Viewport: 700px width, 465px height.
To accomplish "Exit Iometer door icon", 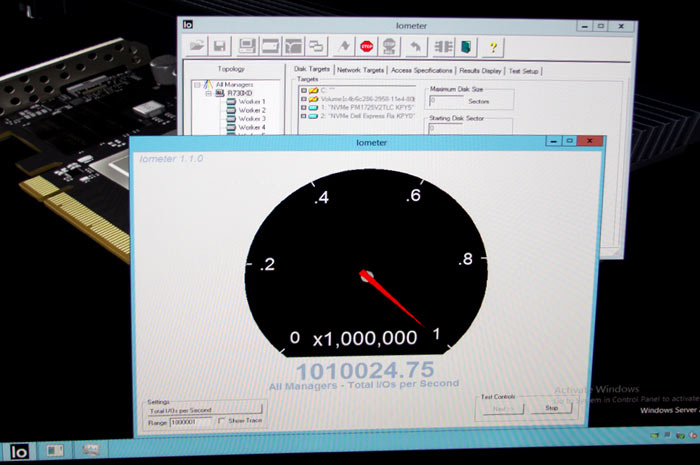I will 466,47.
